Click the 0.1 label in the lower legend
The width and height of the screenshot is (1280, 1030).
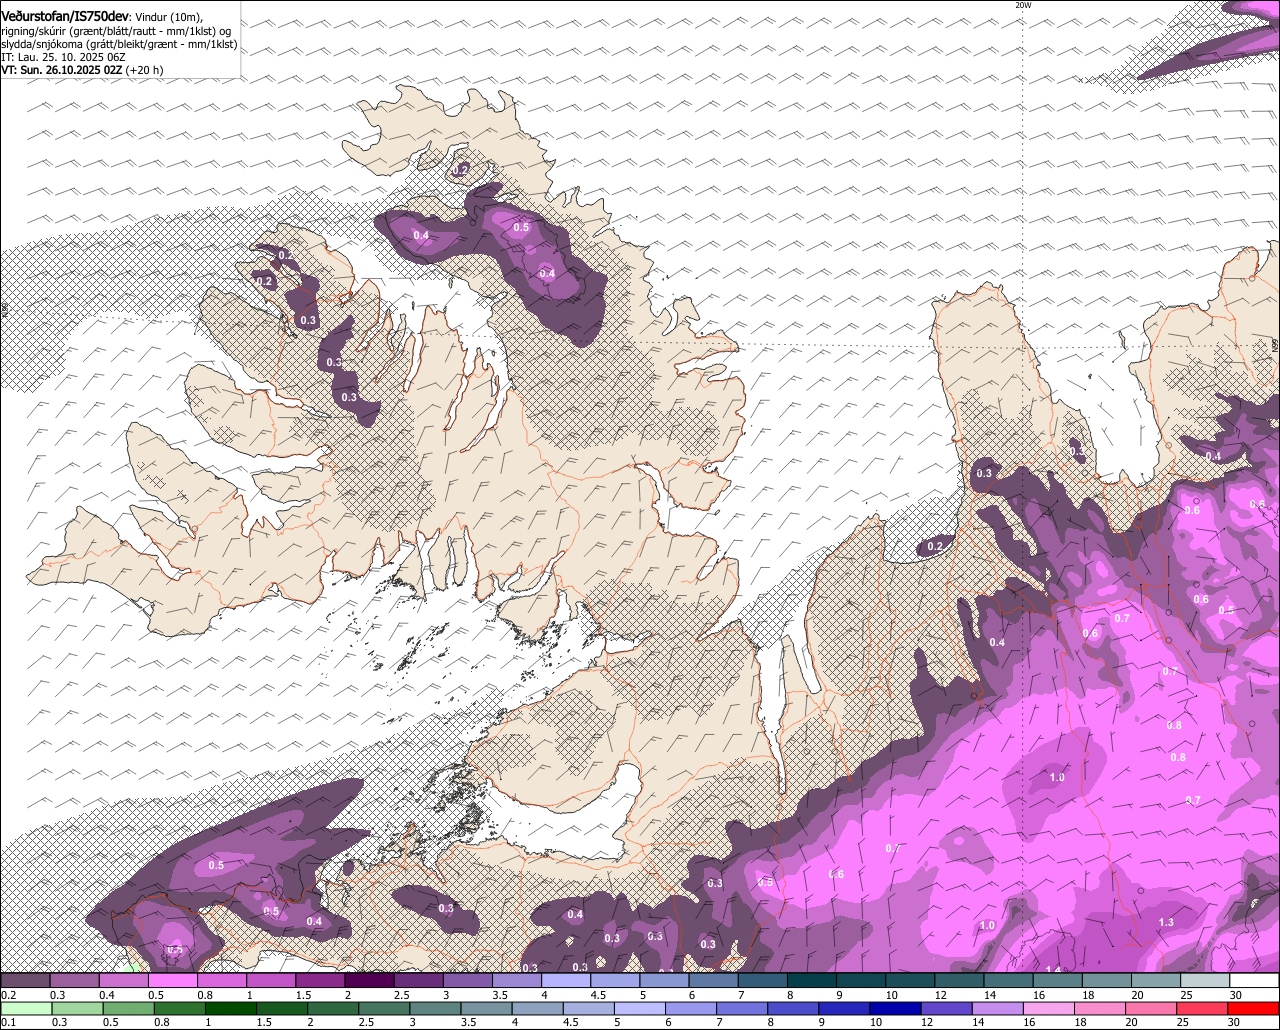click(8, 1022)
